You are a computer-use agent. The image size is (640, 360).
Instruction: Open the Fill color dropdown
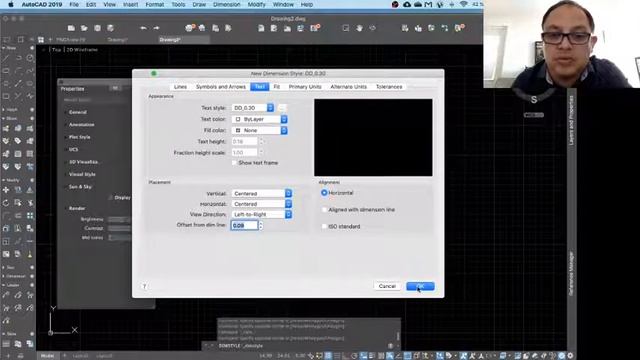(x=260, y=130)
